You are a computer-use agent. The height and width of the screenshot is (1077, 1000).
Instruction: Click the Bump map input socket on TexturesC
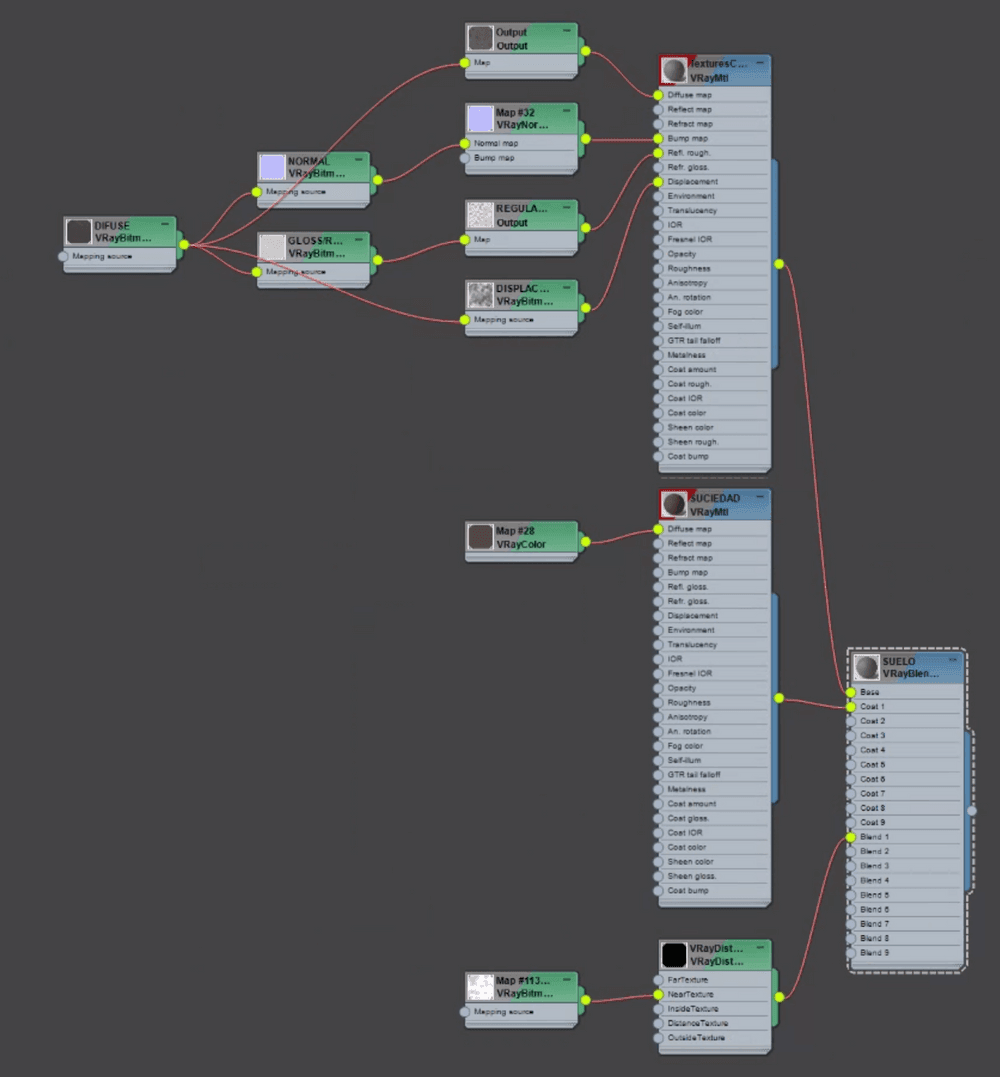(658, 139)
